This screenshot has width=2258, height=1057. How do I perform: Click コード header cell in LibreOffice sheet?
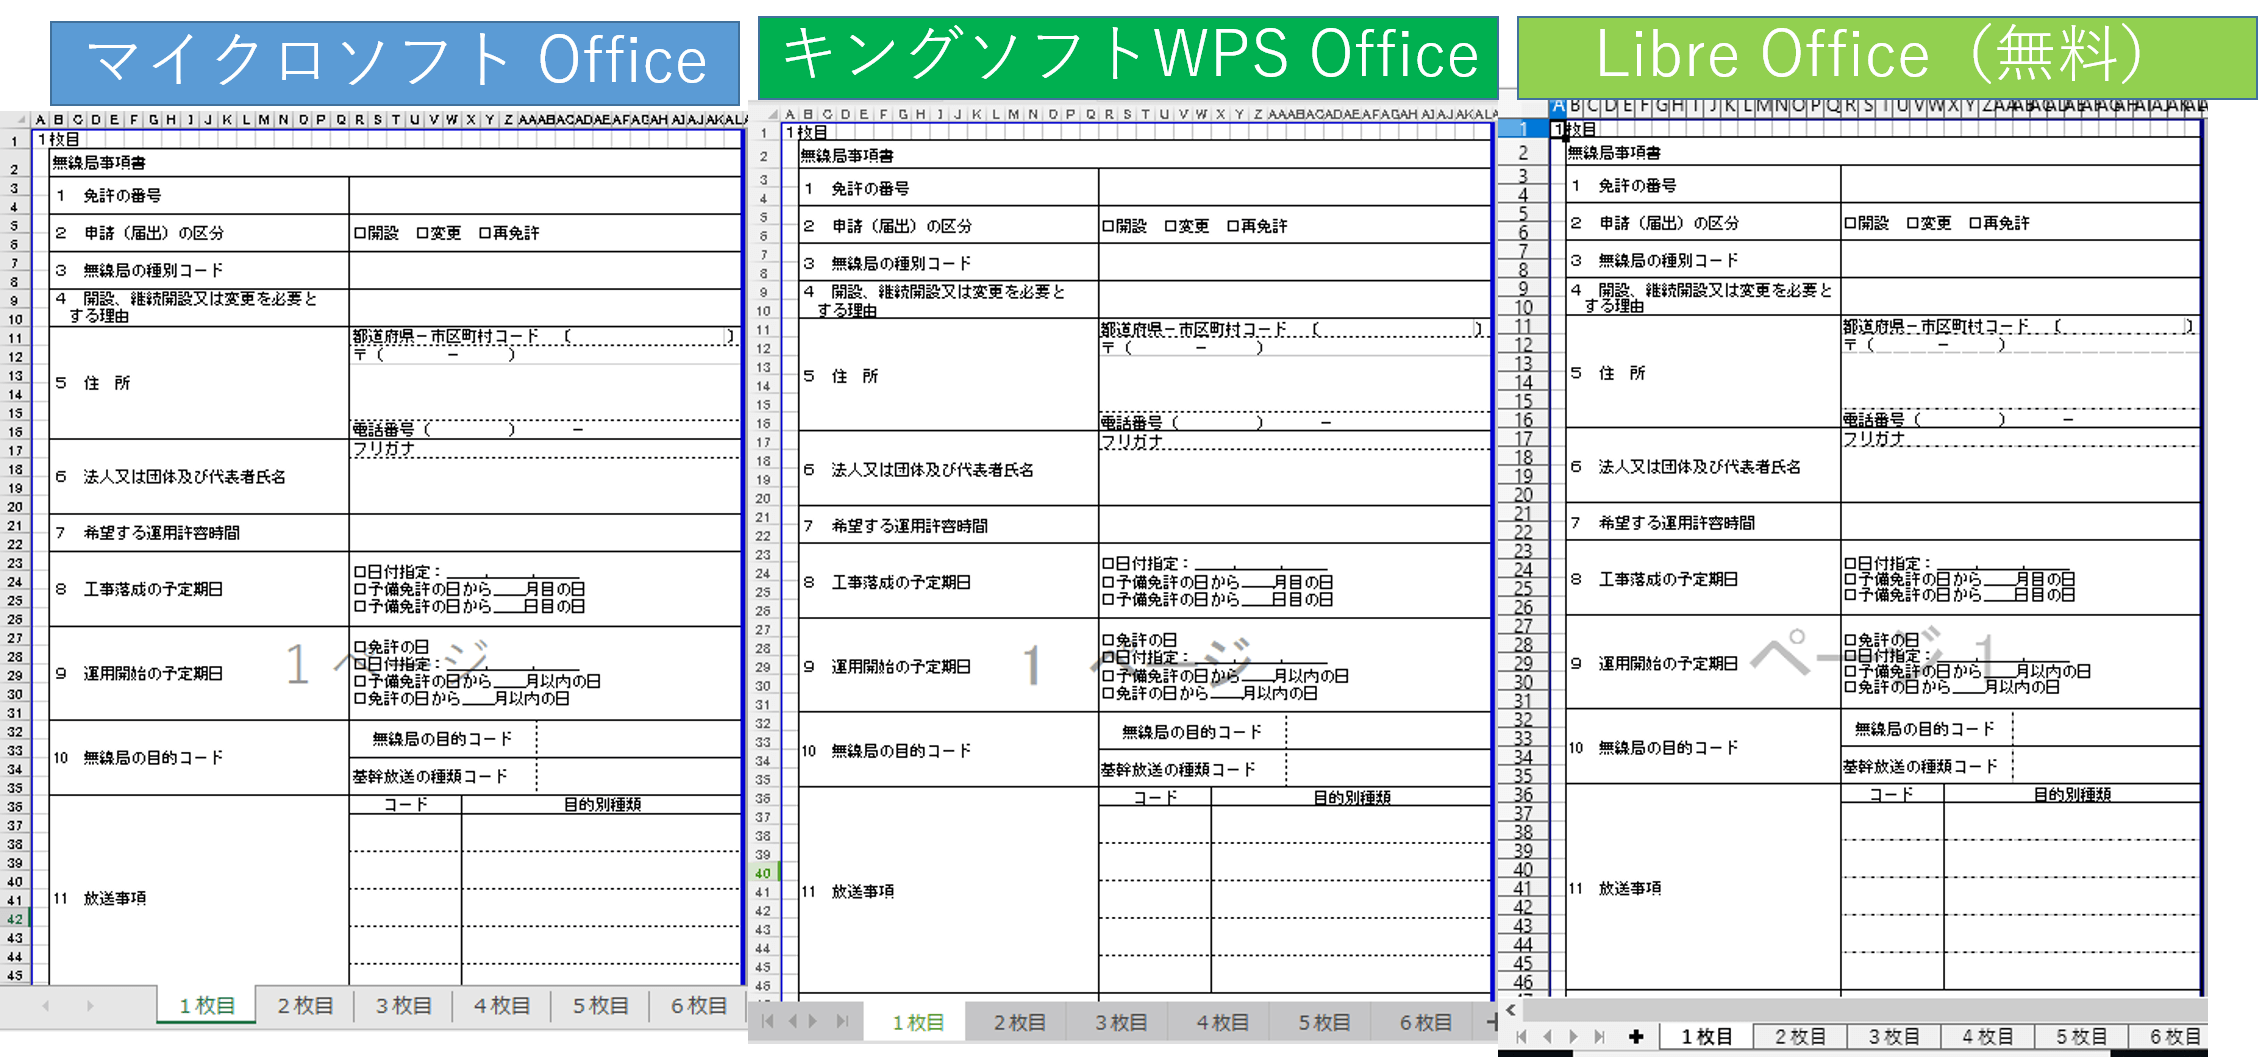tap(1891, 794)
